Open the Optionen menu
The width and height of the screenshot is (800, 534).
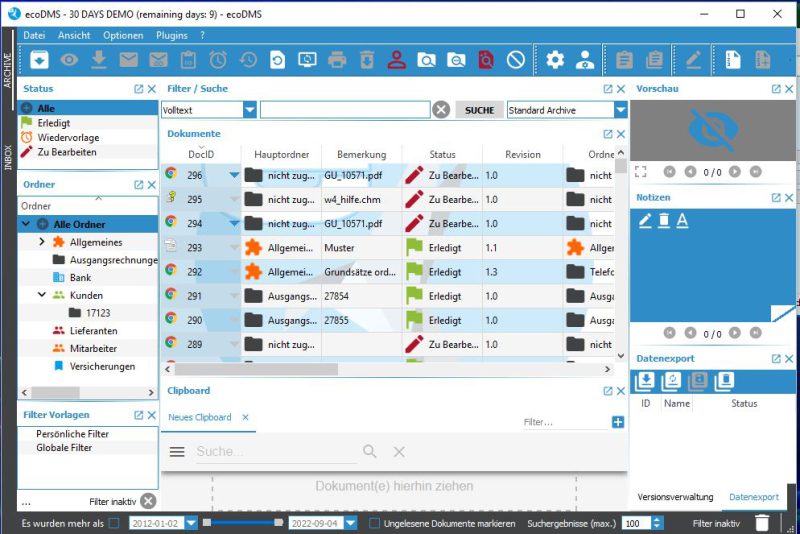(123, 35)
